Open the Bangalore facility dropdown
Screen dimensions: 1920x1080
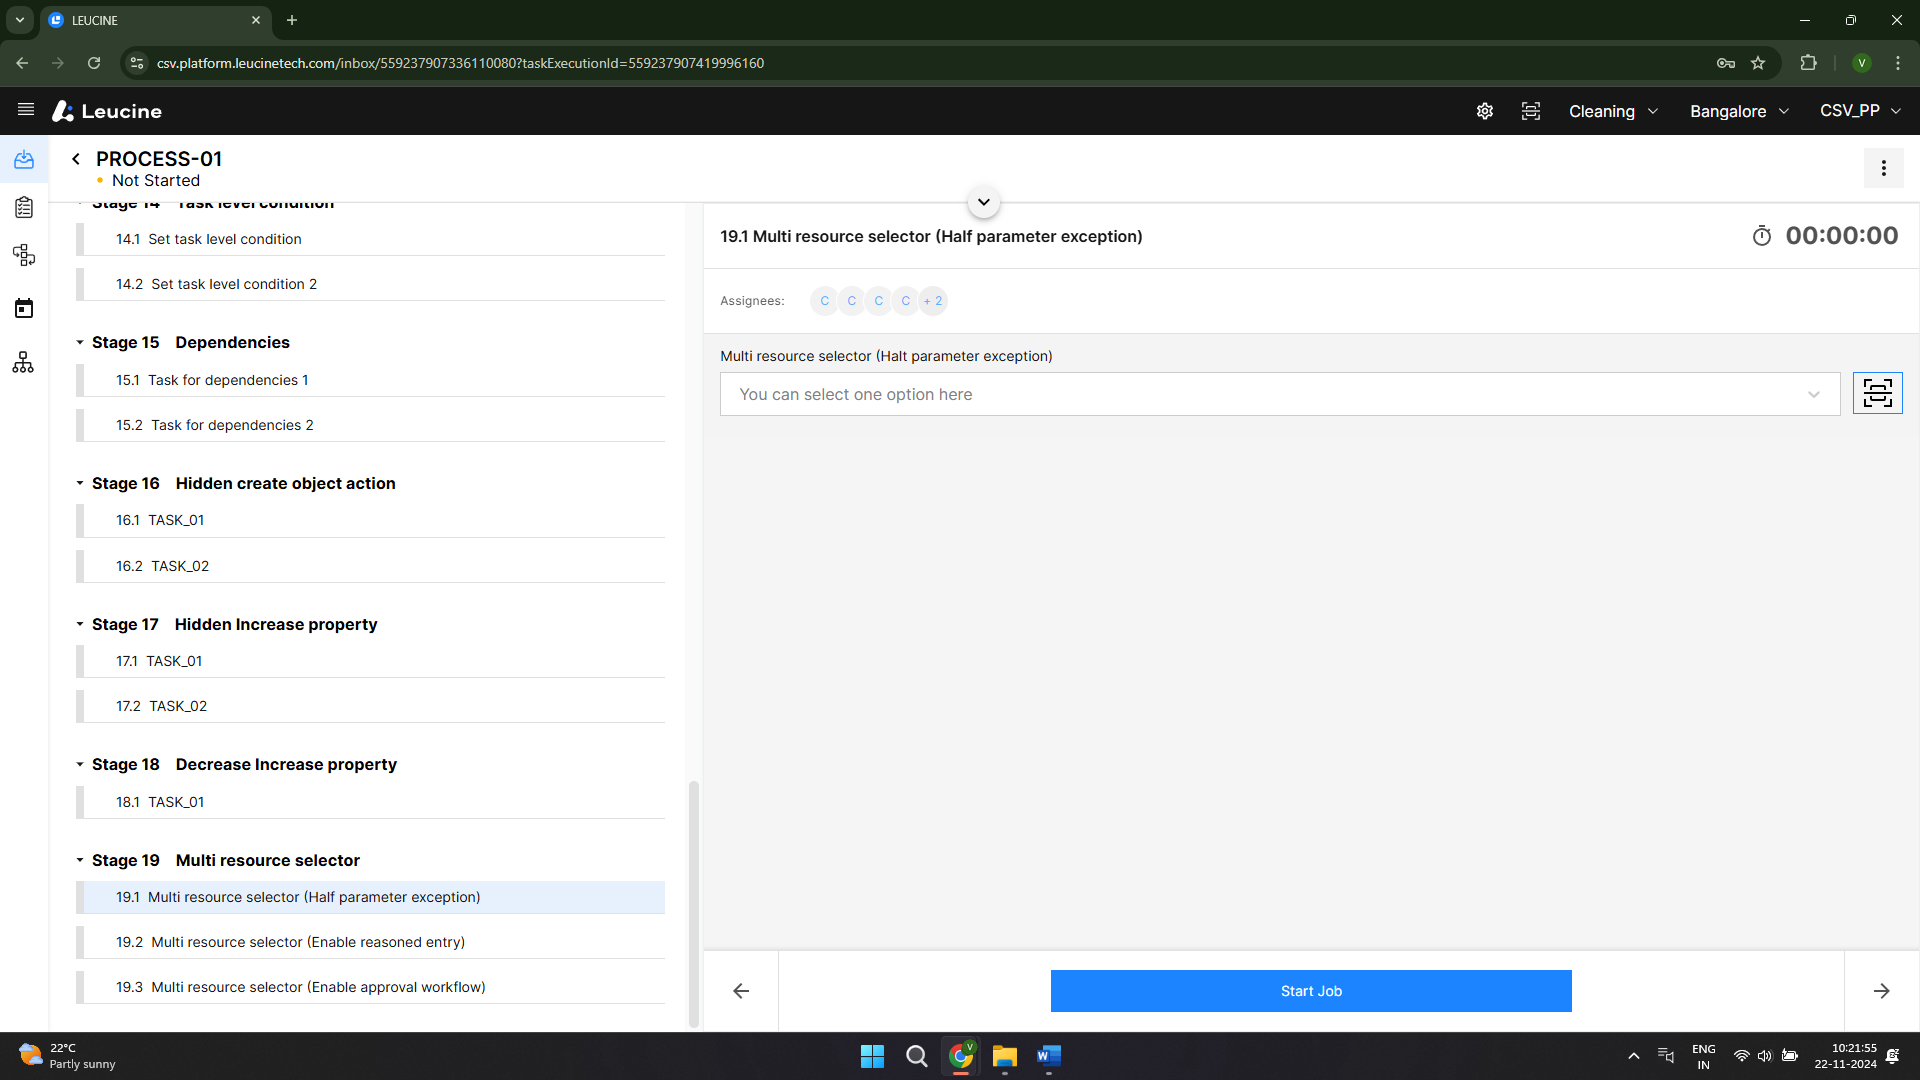[1739, 111]
